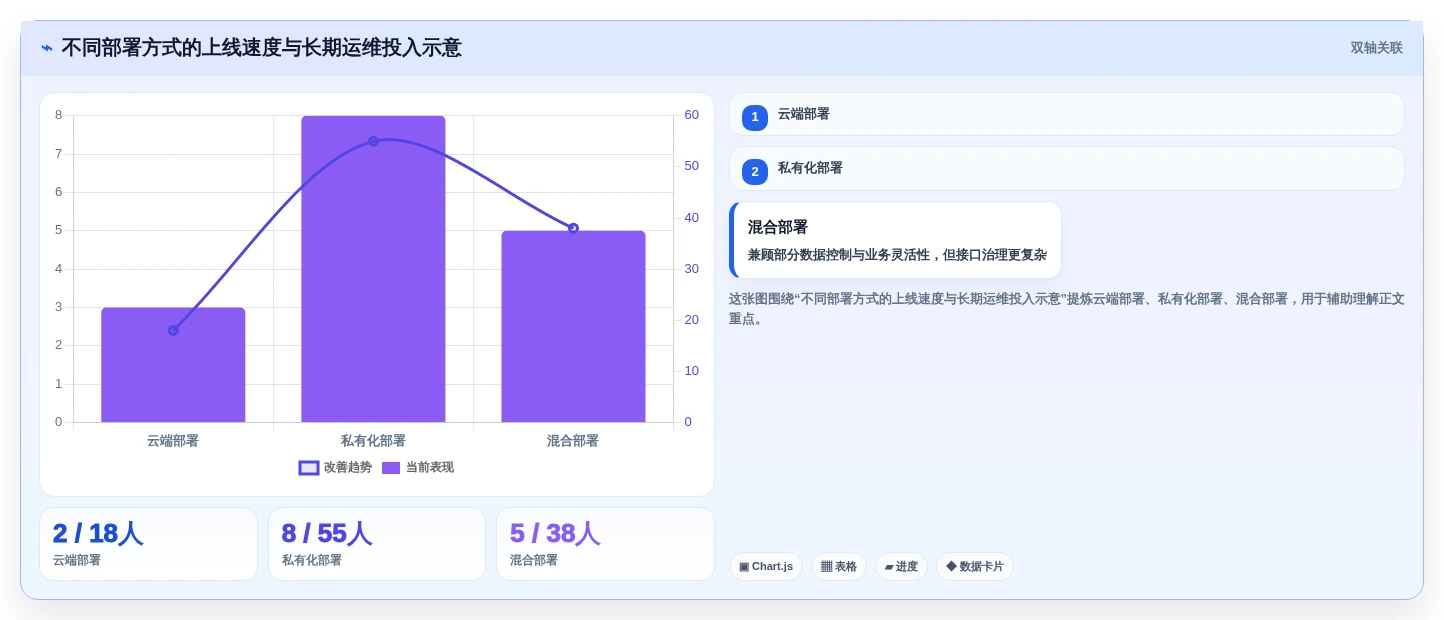Click the line point above 混合部署

click(x=573, y=228)
